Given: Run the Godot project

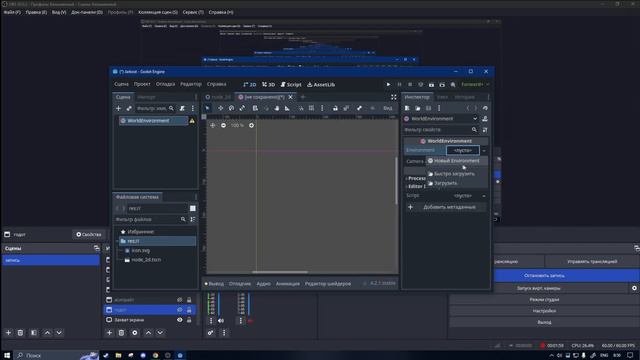Looking at the screenshot, I should [x=388, y=84].
